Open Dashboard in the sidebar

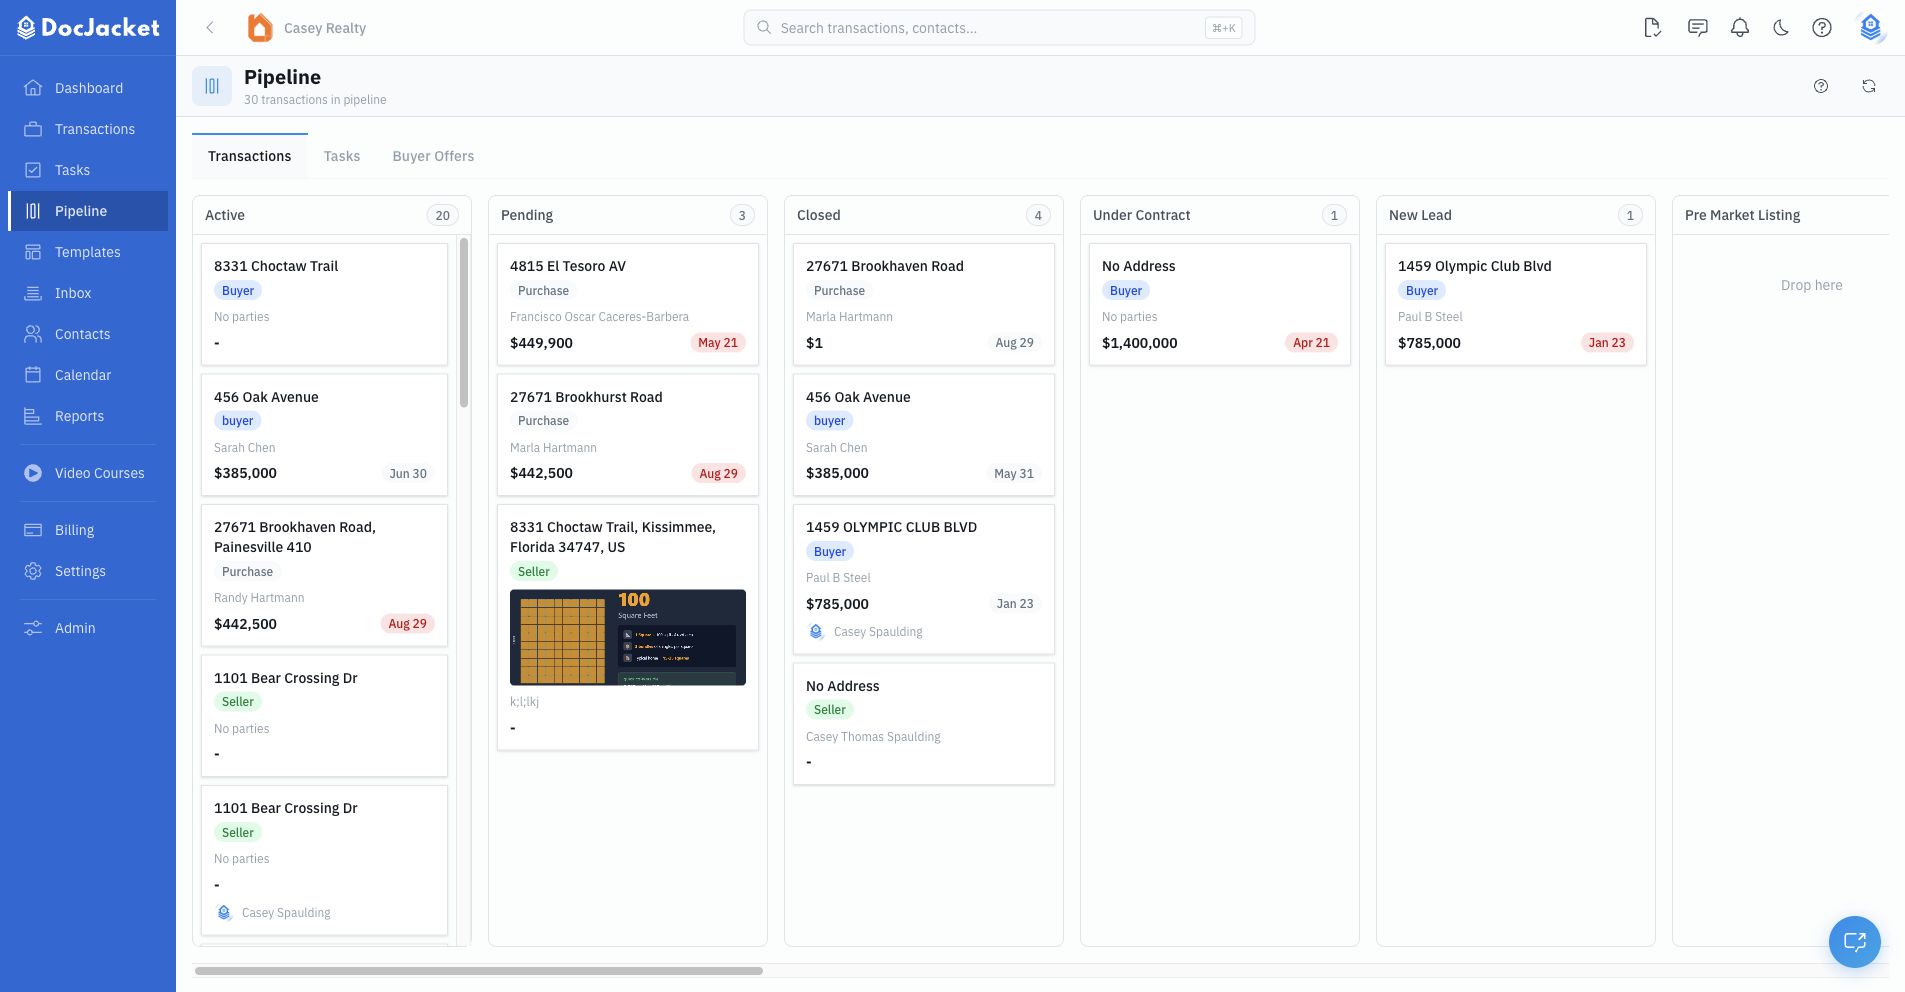88,88
